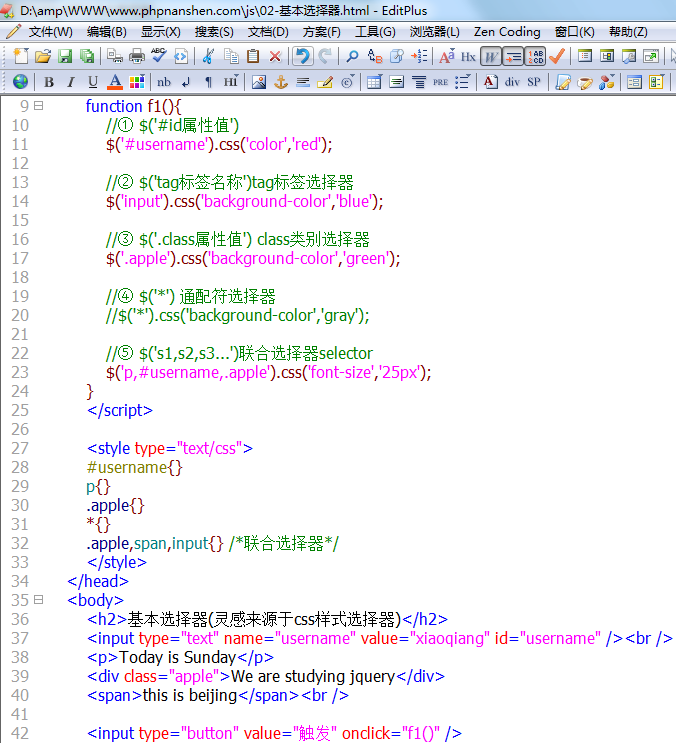This screenshot has height=743, width=676.
Task: Open the 搜索(S) menu
Action: [x=214, y=32]
